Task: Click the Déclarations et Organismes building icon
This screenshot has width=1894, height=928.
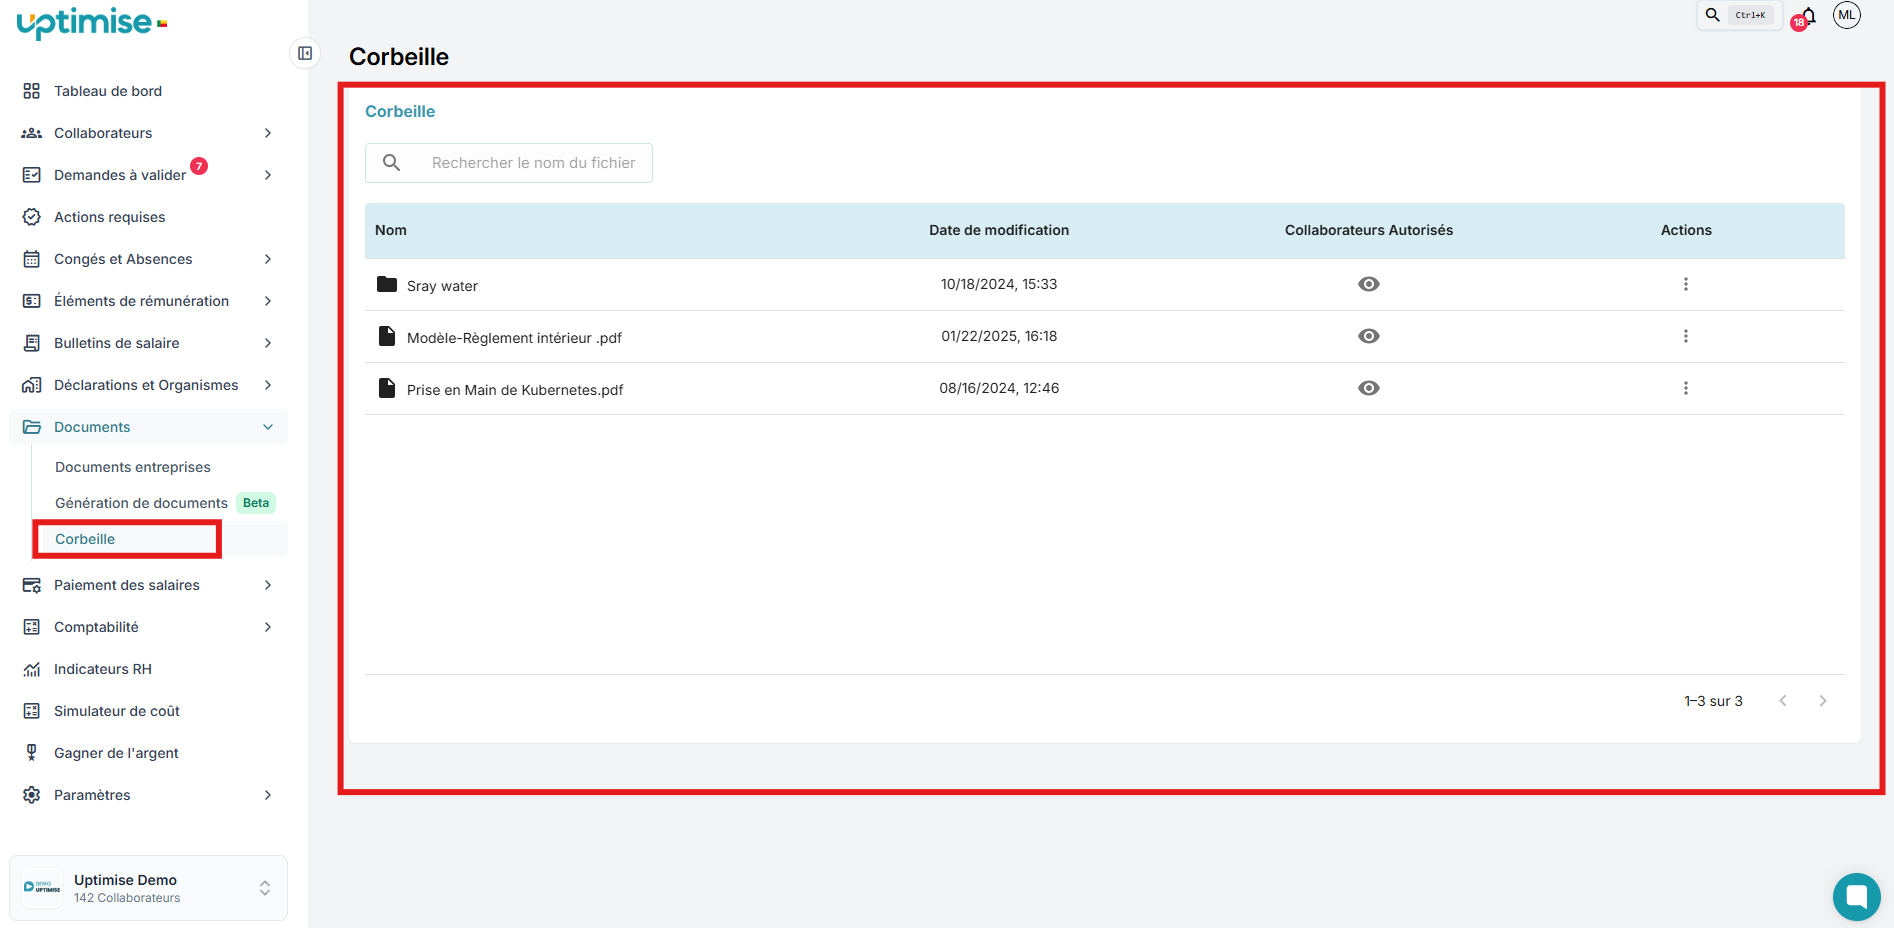Action: pos(32,385)
